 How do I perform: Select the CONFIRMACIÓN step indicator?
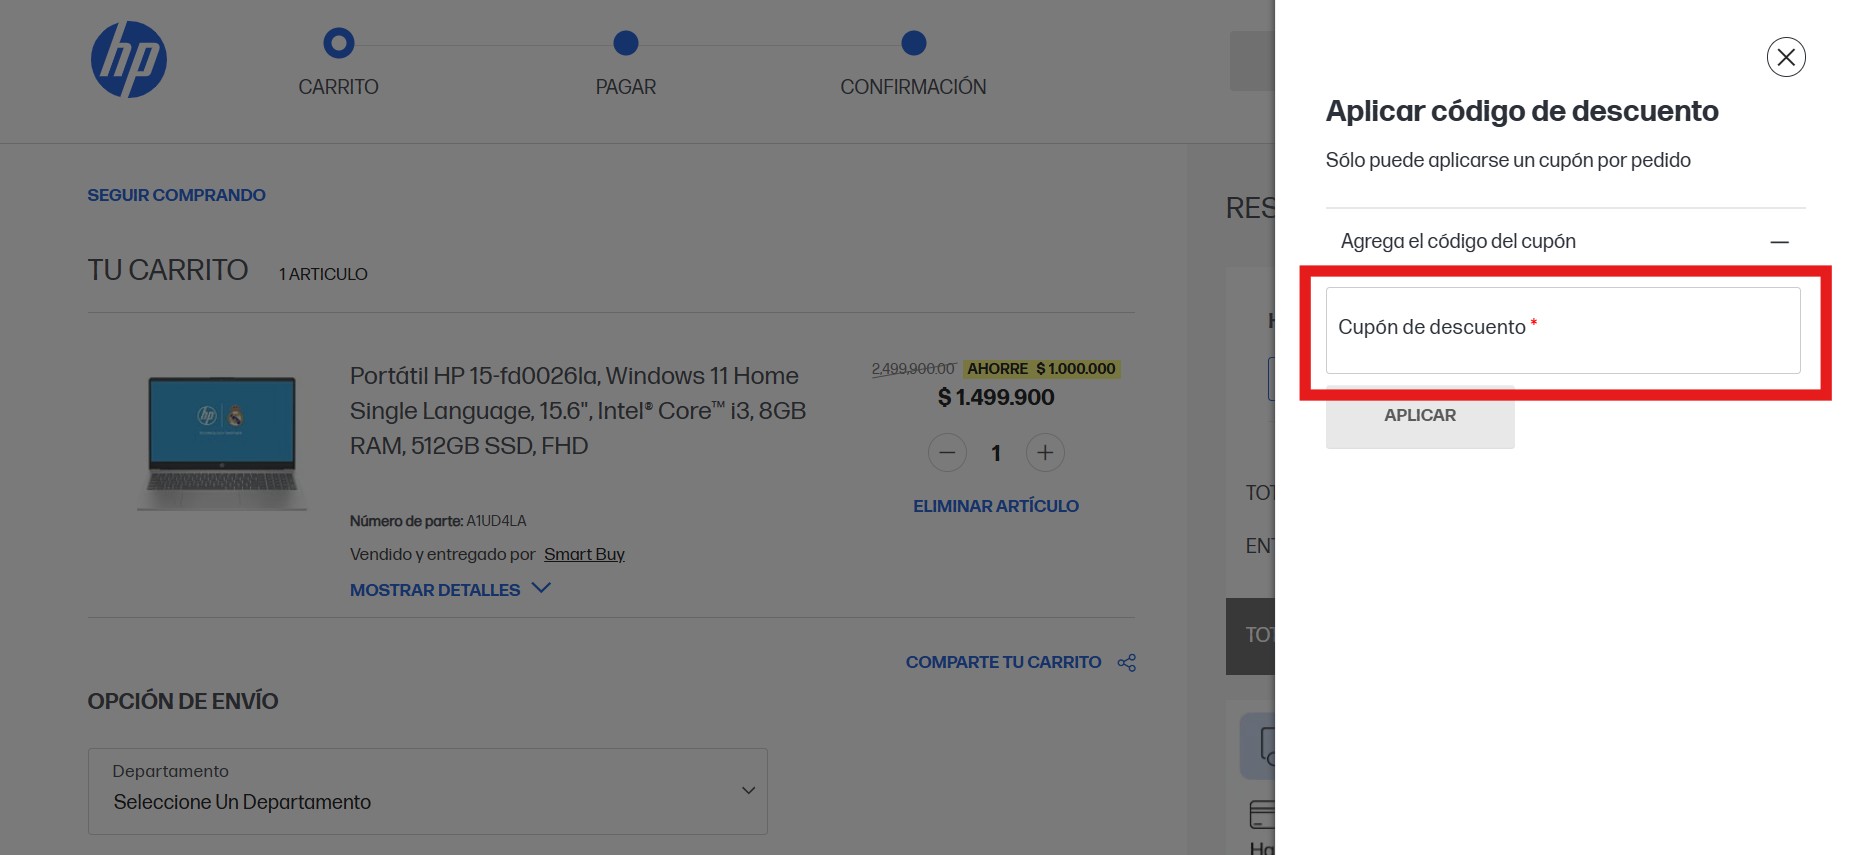pos(913,43)
